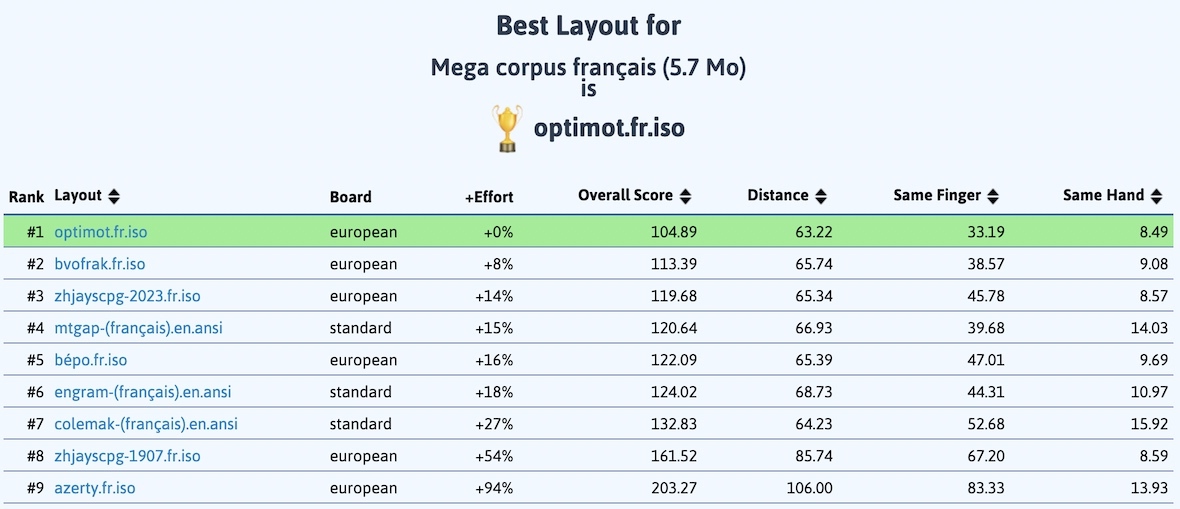Image resolution: width=1180 pixels, height=509 pixels.
Task: Sort by Same Hand arrows
Action: (x=1156, y=196)
